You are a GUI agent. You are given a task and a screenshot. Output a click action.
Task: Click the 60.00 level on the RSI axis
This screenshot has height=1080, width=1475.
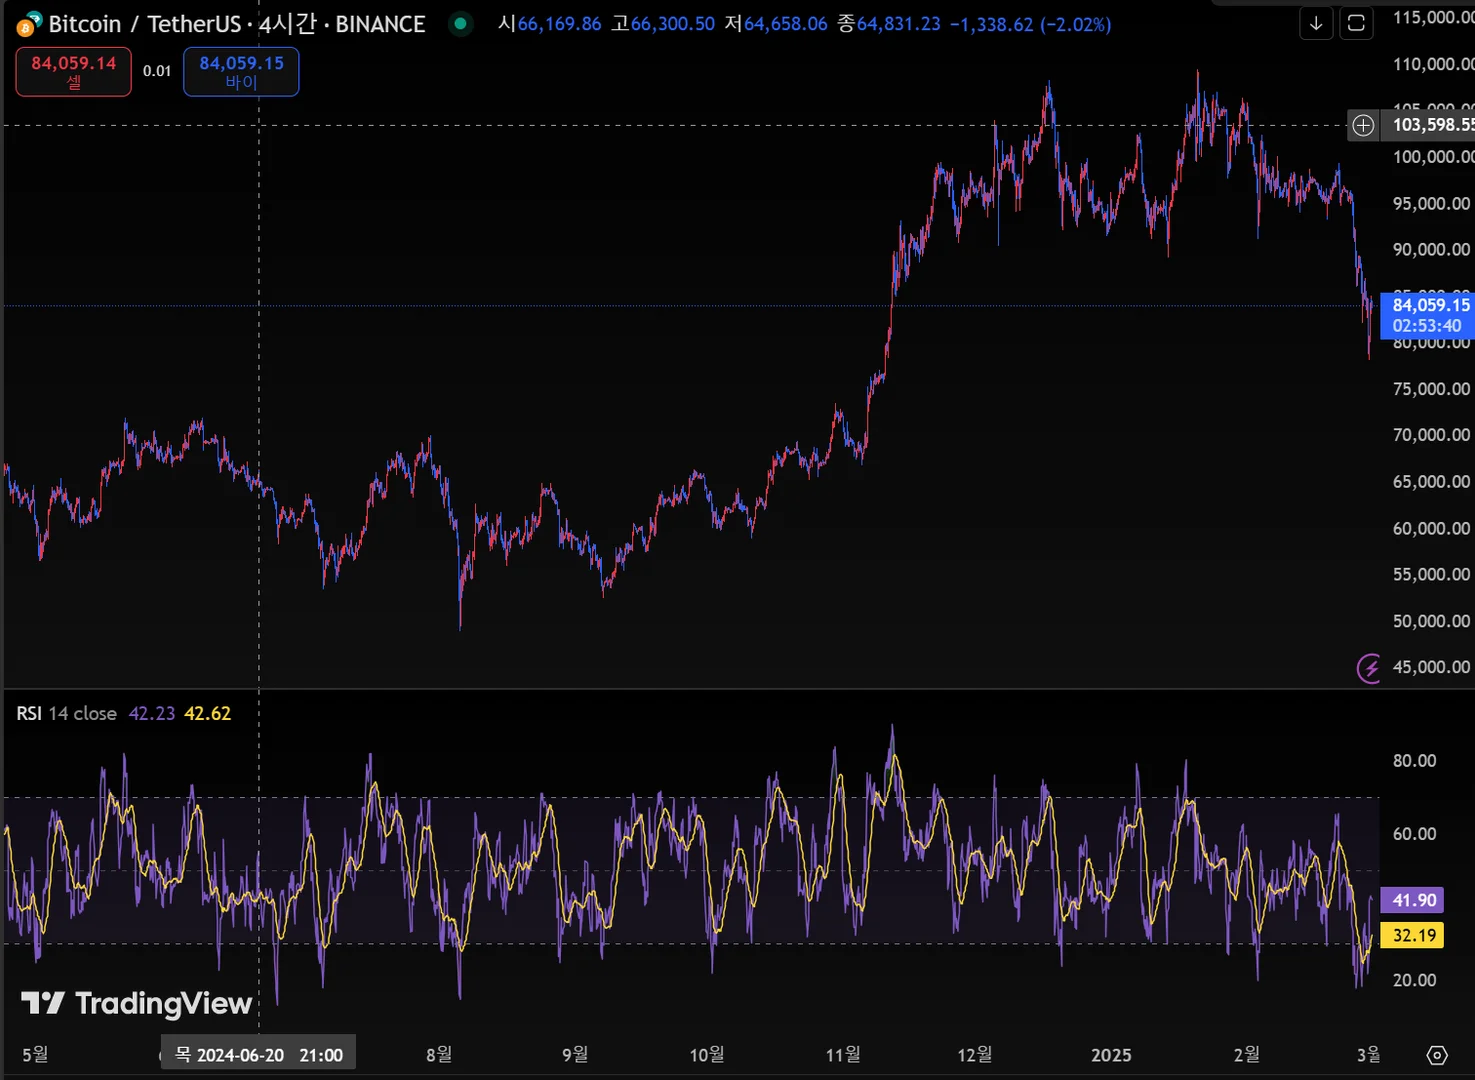pos(1415,834)
